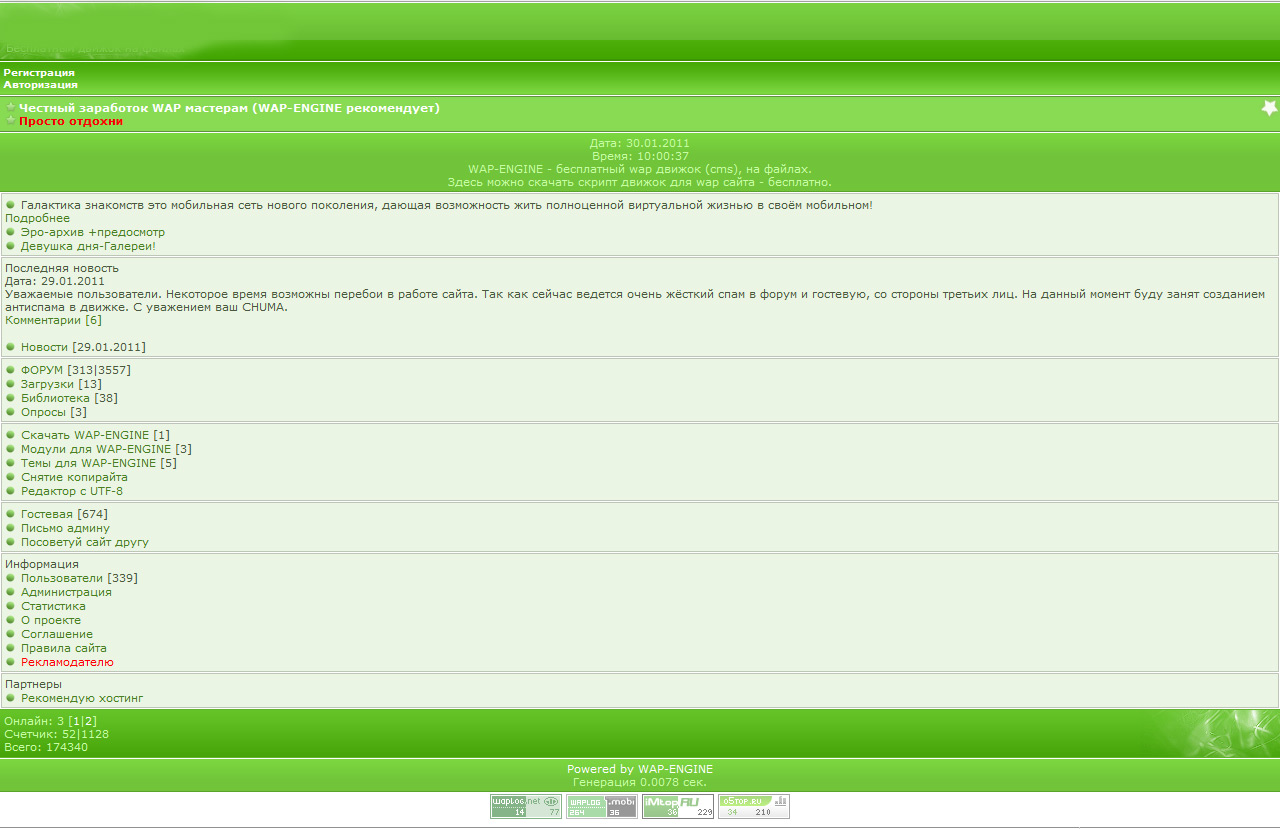Click the Последняя новость heading

tap(62, 268)
